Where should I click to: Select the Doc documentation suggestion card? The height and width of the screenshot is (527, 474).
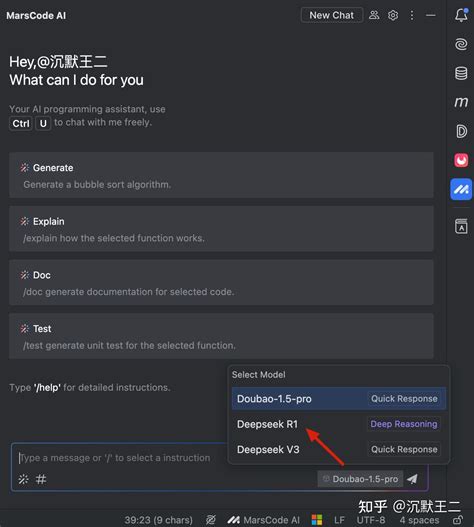[221, 282]
